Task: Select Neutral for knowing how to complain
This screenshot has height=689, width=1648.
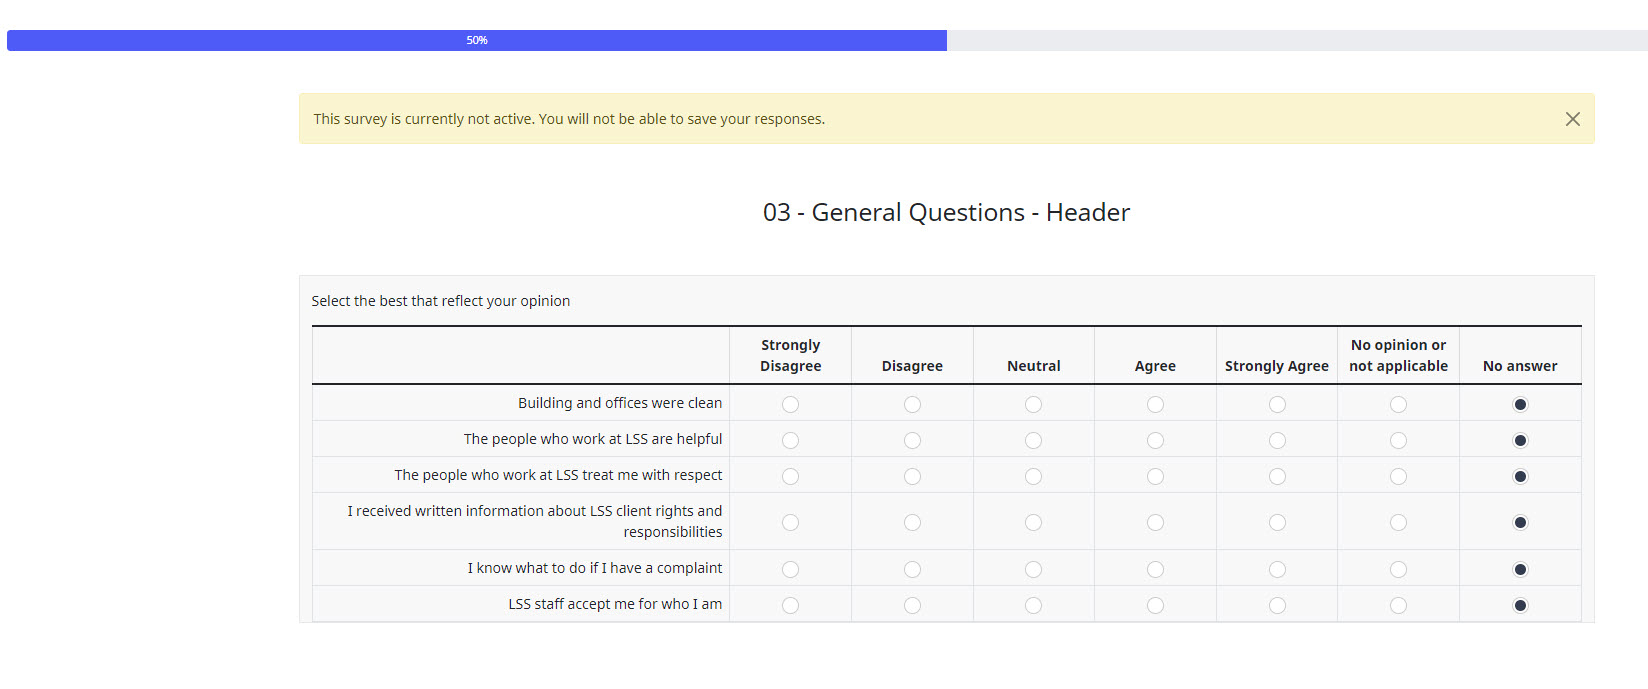Action: 1033,569
